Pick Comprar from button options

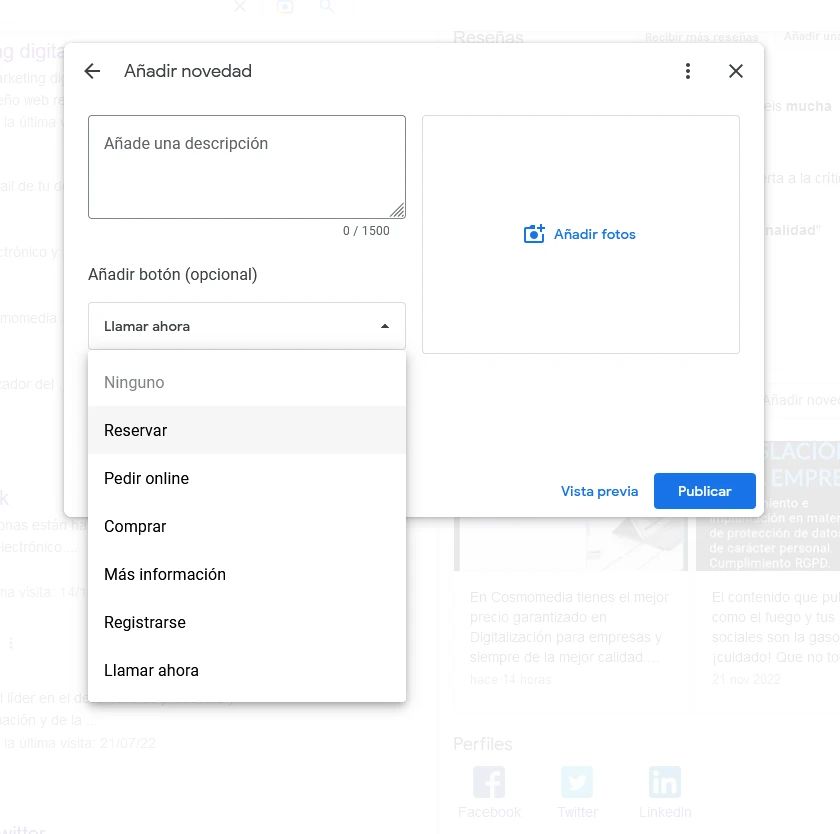[135, 526]
